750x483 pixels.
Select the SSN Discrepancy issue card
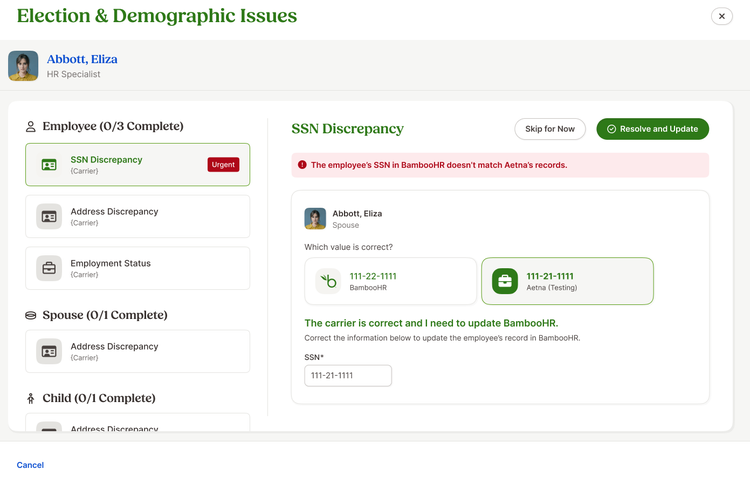pos(137,165)
